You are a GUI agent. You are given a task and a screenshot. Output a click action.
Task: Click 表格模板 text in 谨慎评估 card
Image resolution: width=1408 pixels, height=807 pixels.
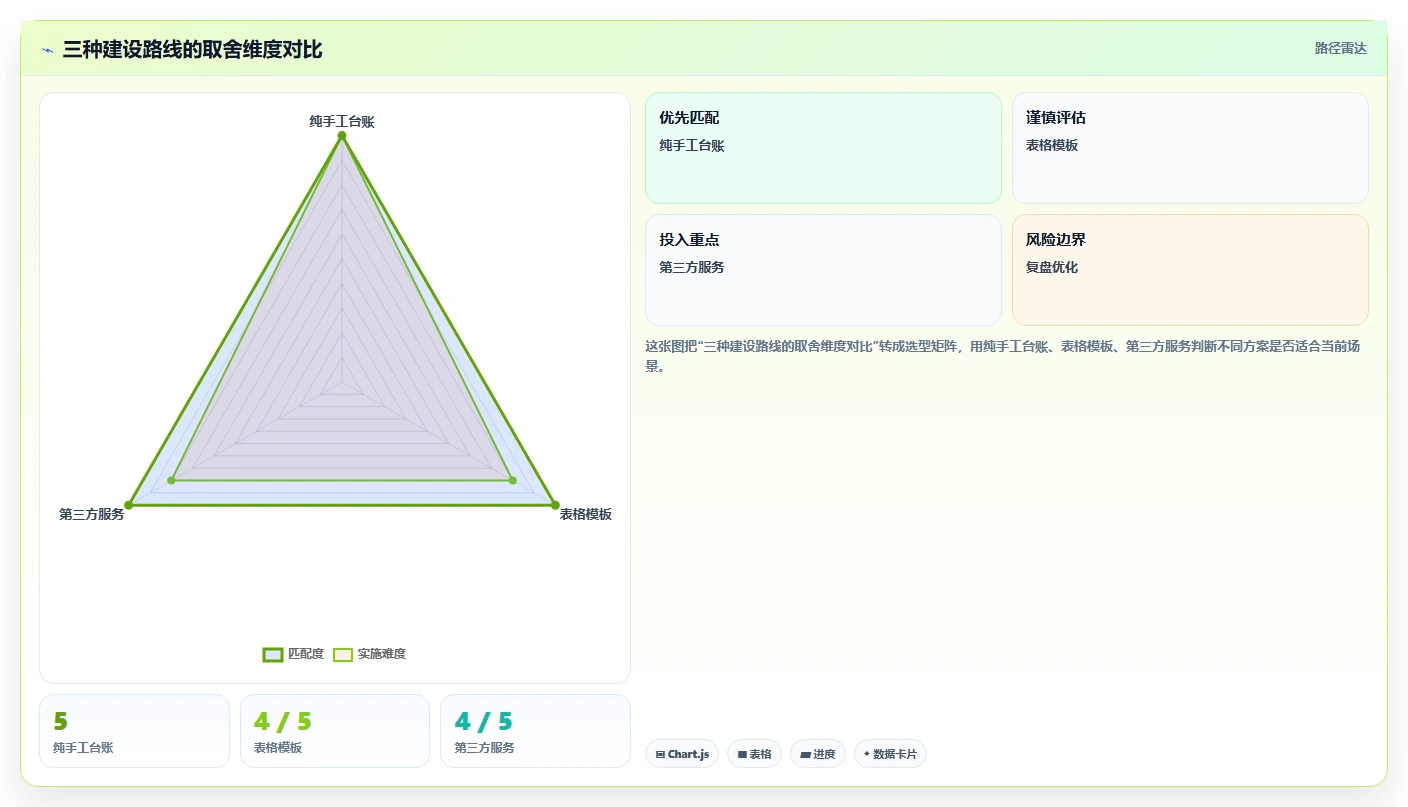[x=1052, y=146]
